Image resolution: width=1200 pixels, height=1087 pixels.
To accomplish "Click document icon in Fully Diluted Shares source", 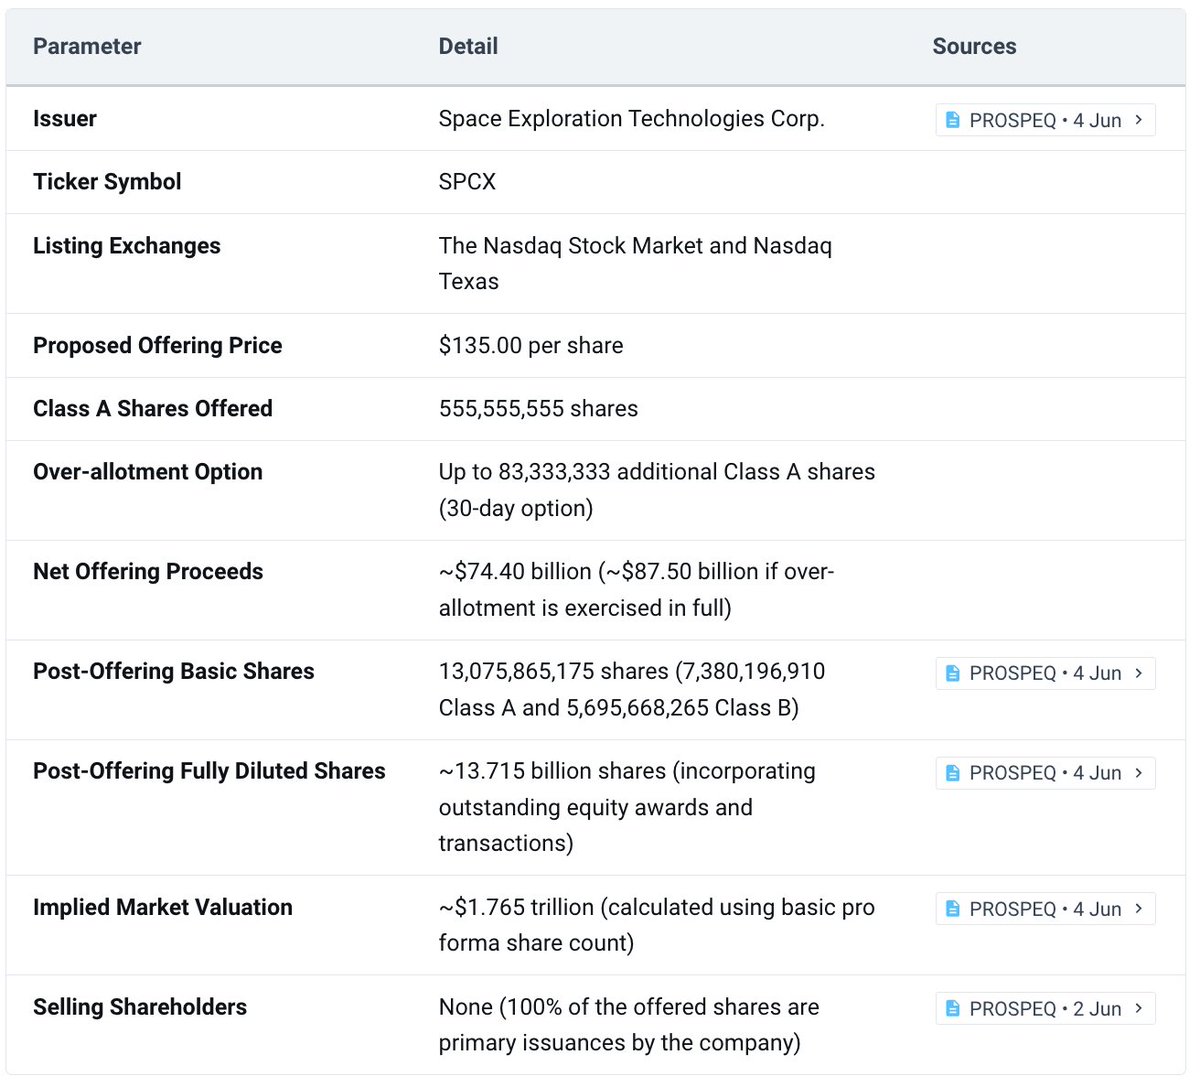I will [x=953, y=773].
